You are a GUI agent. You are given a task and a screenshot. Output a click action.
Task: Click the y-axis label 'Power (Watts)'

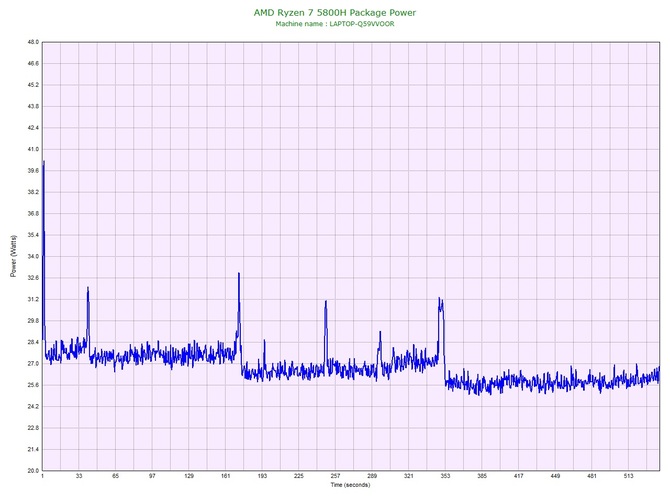click(x=13, y=256)
